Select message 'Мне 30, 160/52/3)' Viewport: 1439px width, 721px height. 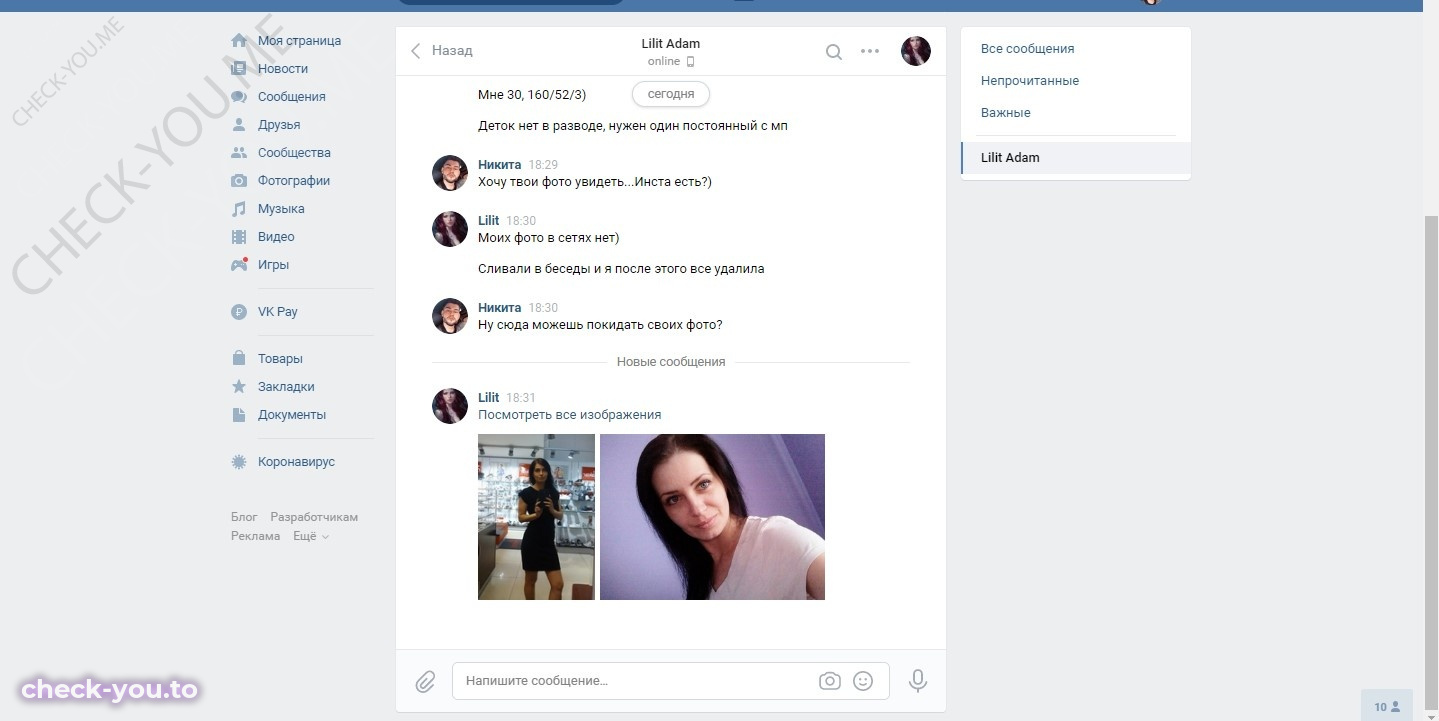point(532,95)
